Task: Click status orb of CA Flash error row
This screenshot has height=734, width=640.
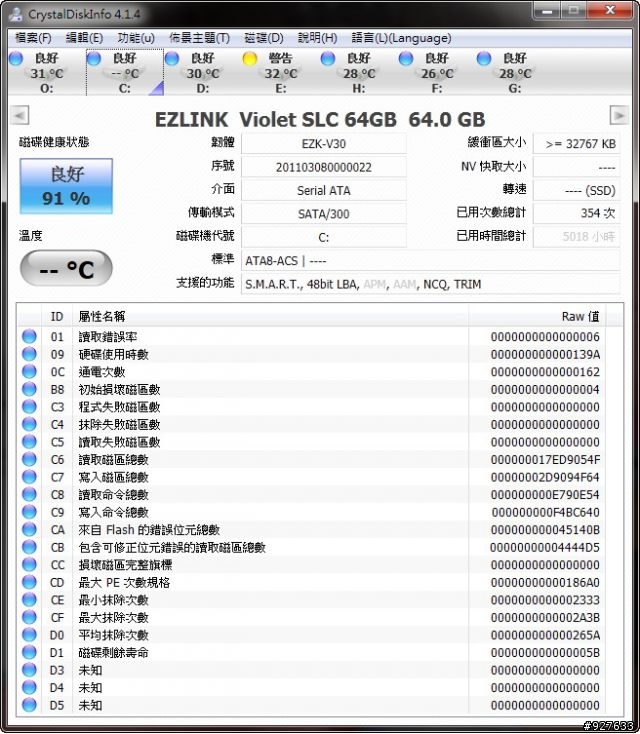Action: pos(29,529)
